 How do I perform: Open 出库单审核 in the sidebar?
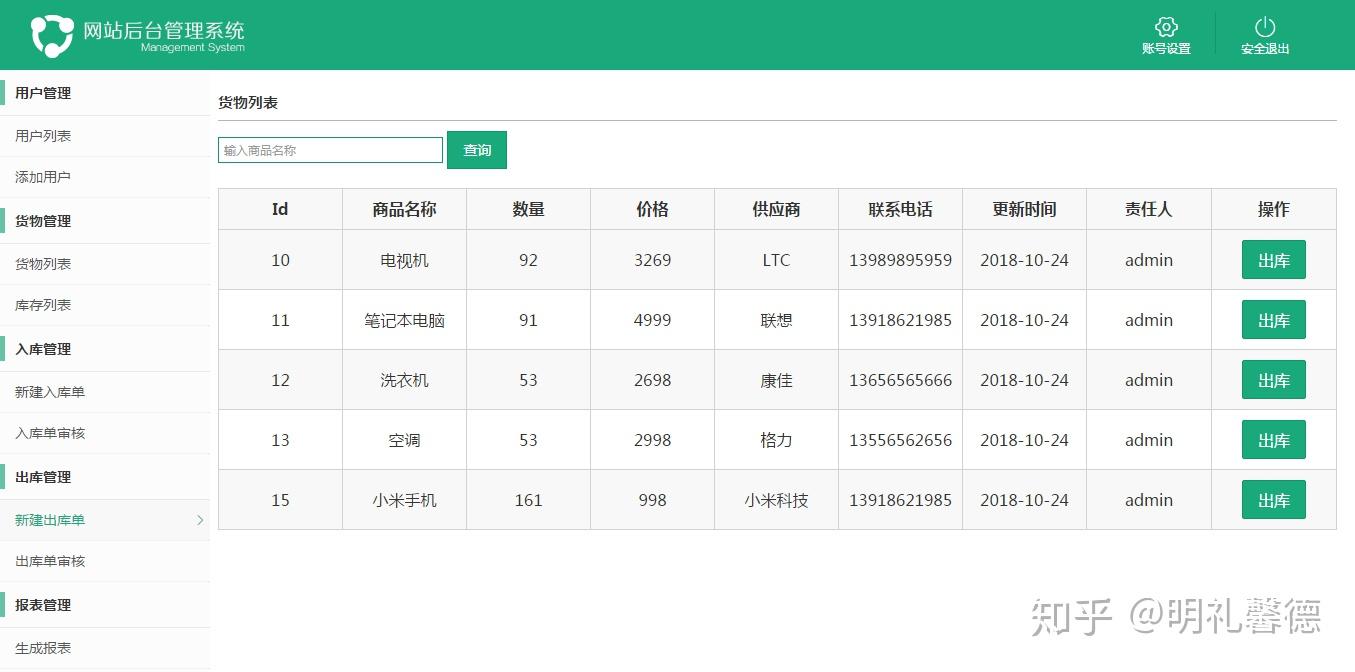[x=47, y=561]
